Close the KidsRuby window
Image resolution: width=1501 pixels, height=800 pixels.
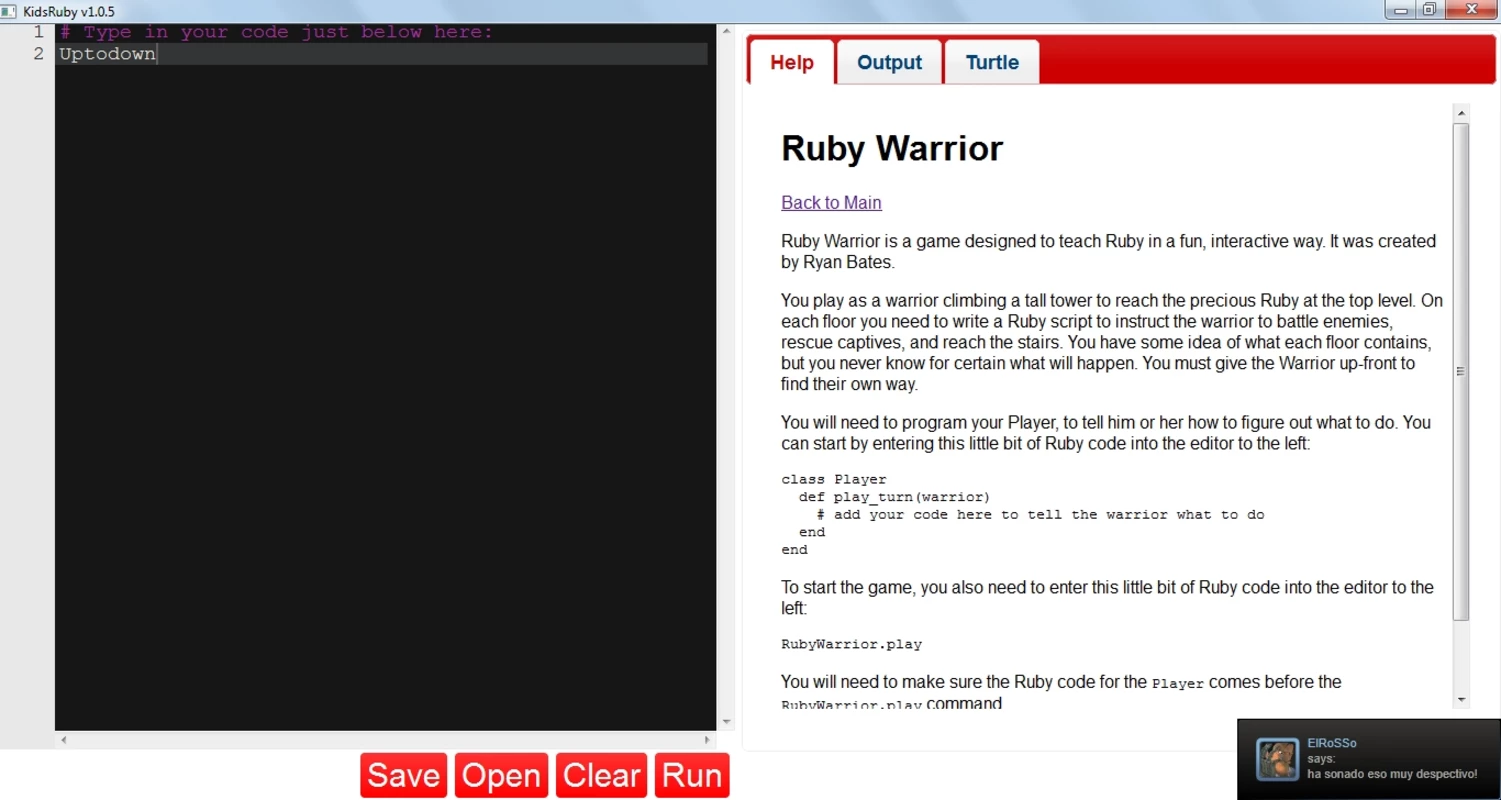(1471, 10)
